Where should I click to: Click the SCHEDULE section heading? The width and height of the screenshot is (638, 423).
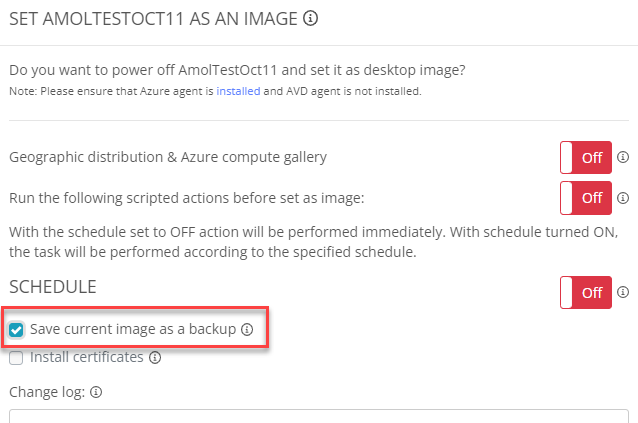53,287
